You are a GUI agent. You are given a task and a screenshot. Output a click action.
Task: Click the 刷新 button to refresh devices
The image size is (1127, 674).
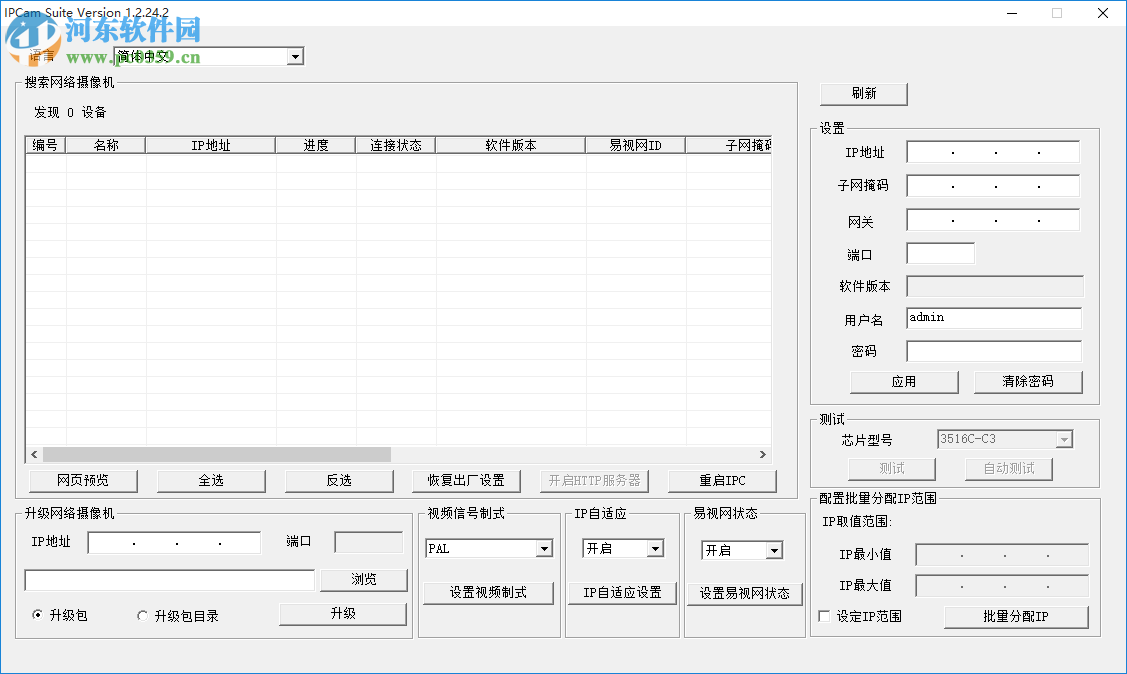tap(863, 93)
